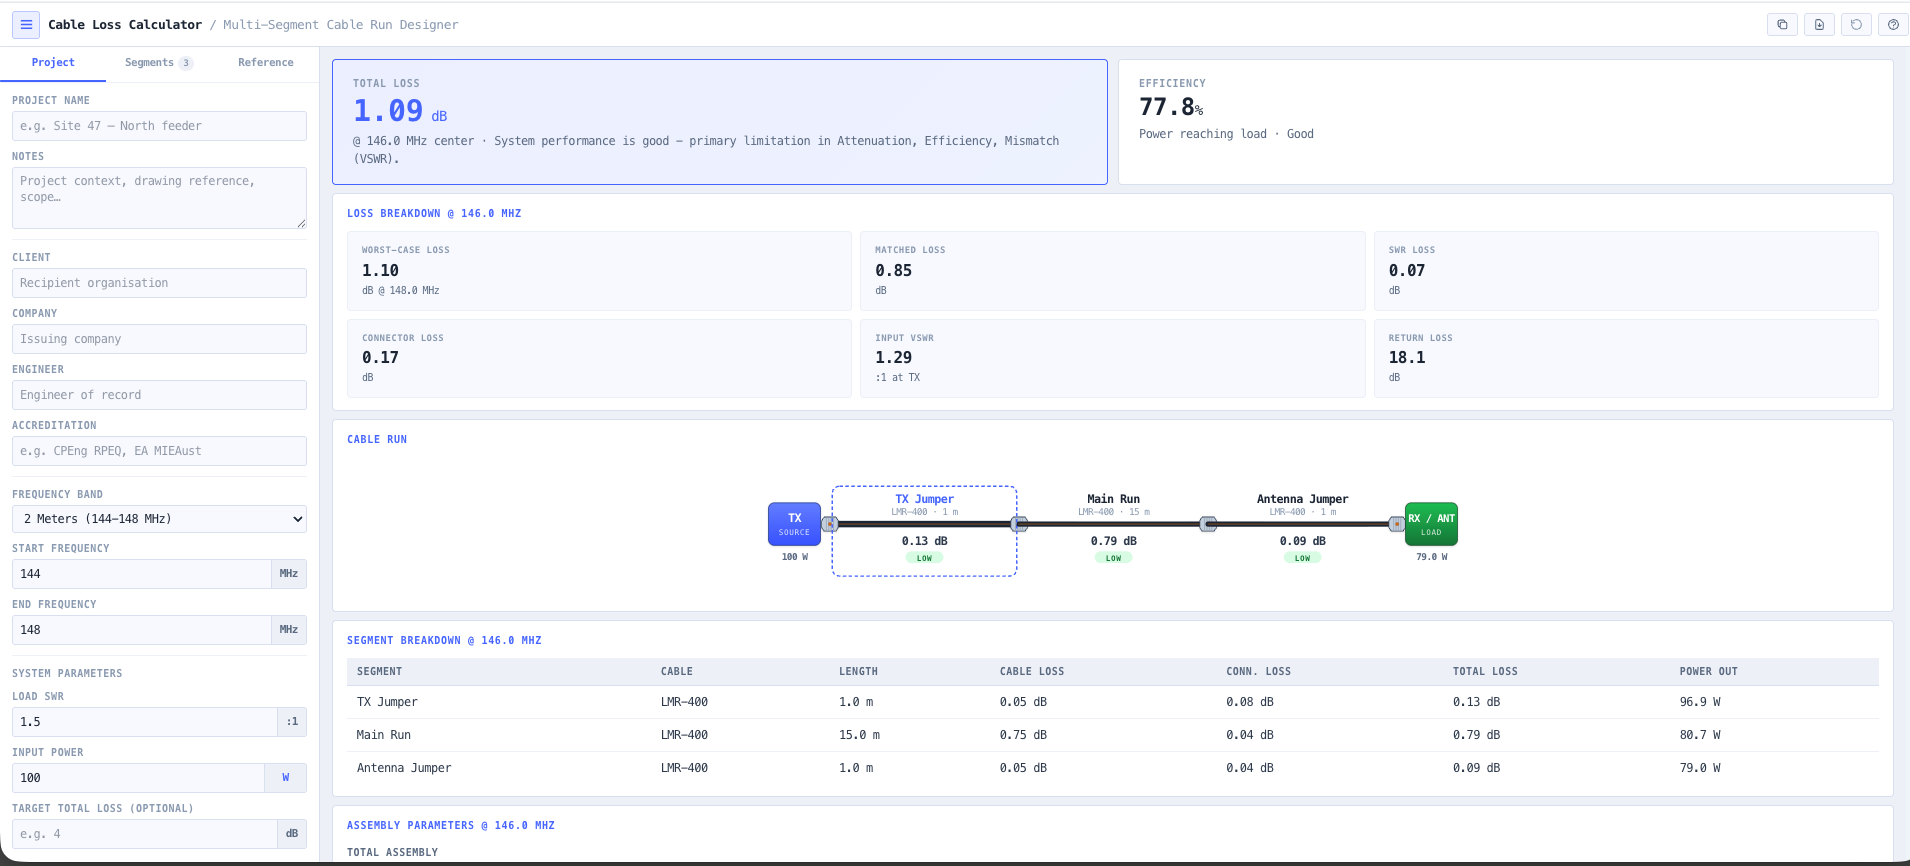The image size is (1910, 866).
Task: Click the Segment Breakdown section heading
Action: click(444, 641)
